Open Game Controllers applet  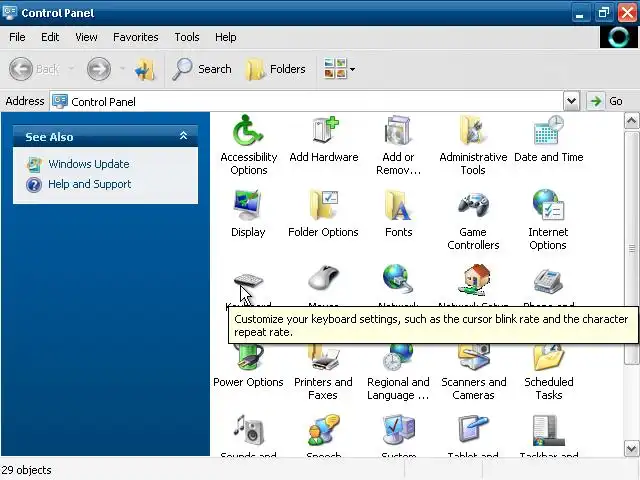473,205
